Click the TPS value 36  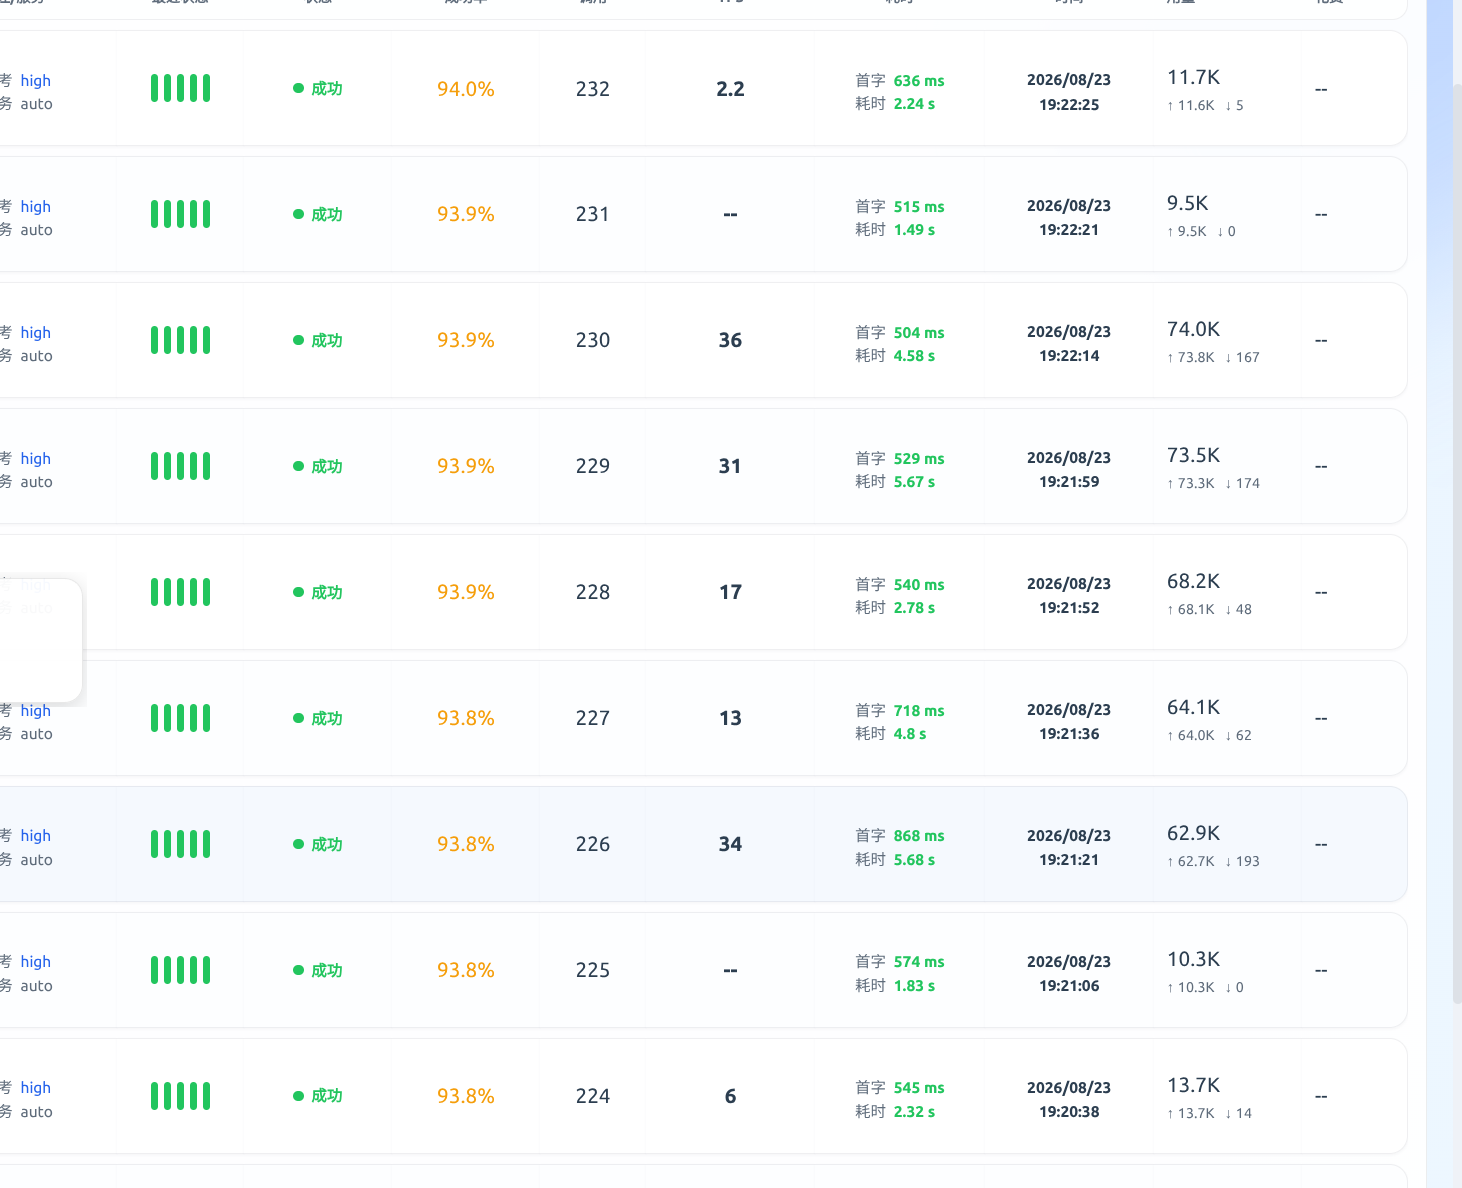coord(730,340)
